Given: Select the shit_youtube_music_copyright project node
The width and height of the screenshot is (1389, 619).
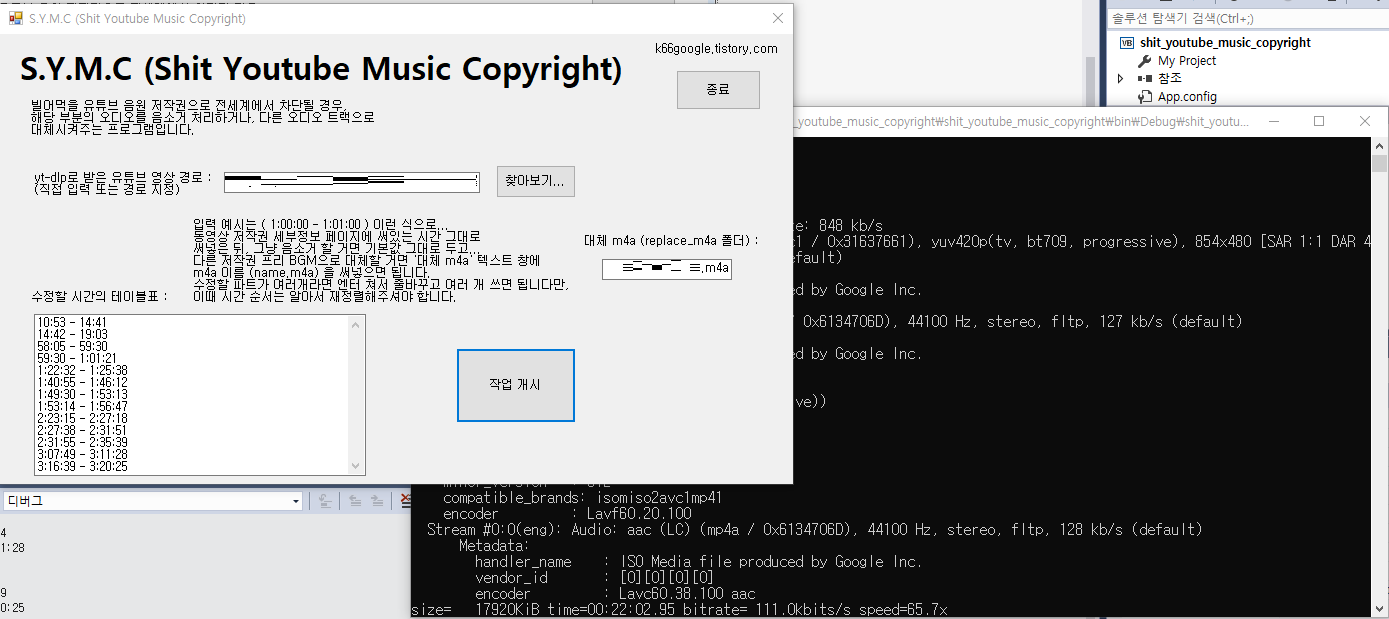Looking at the screenshot, I should tap(1225, 43).
